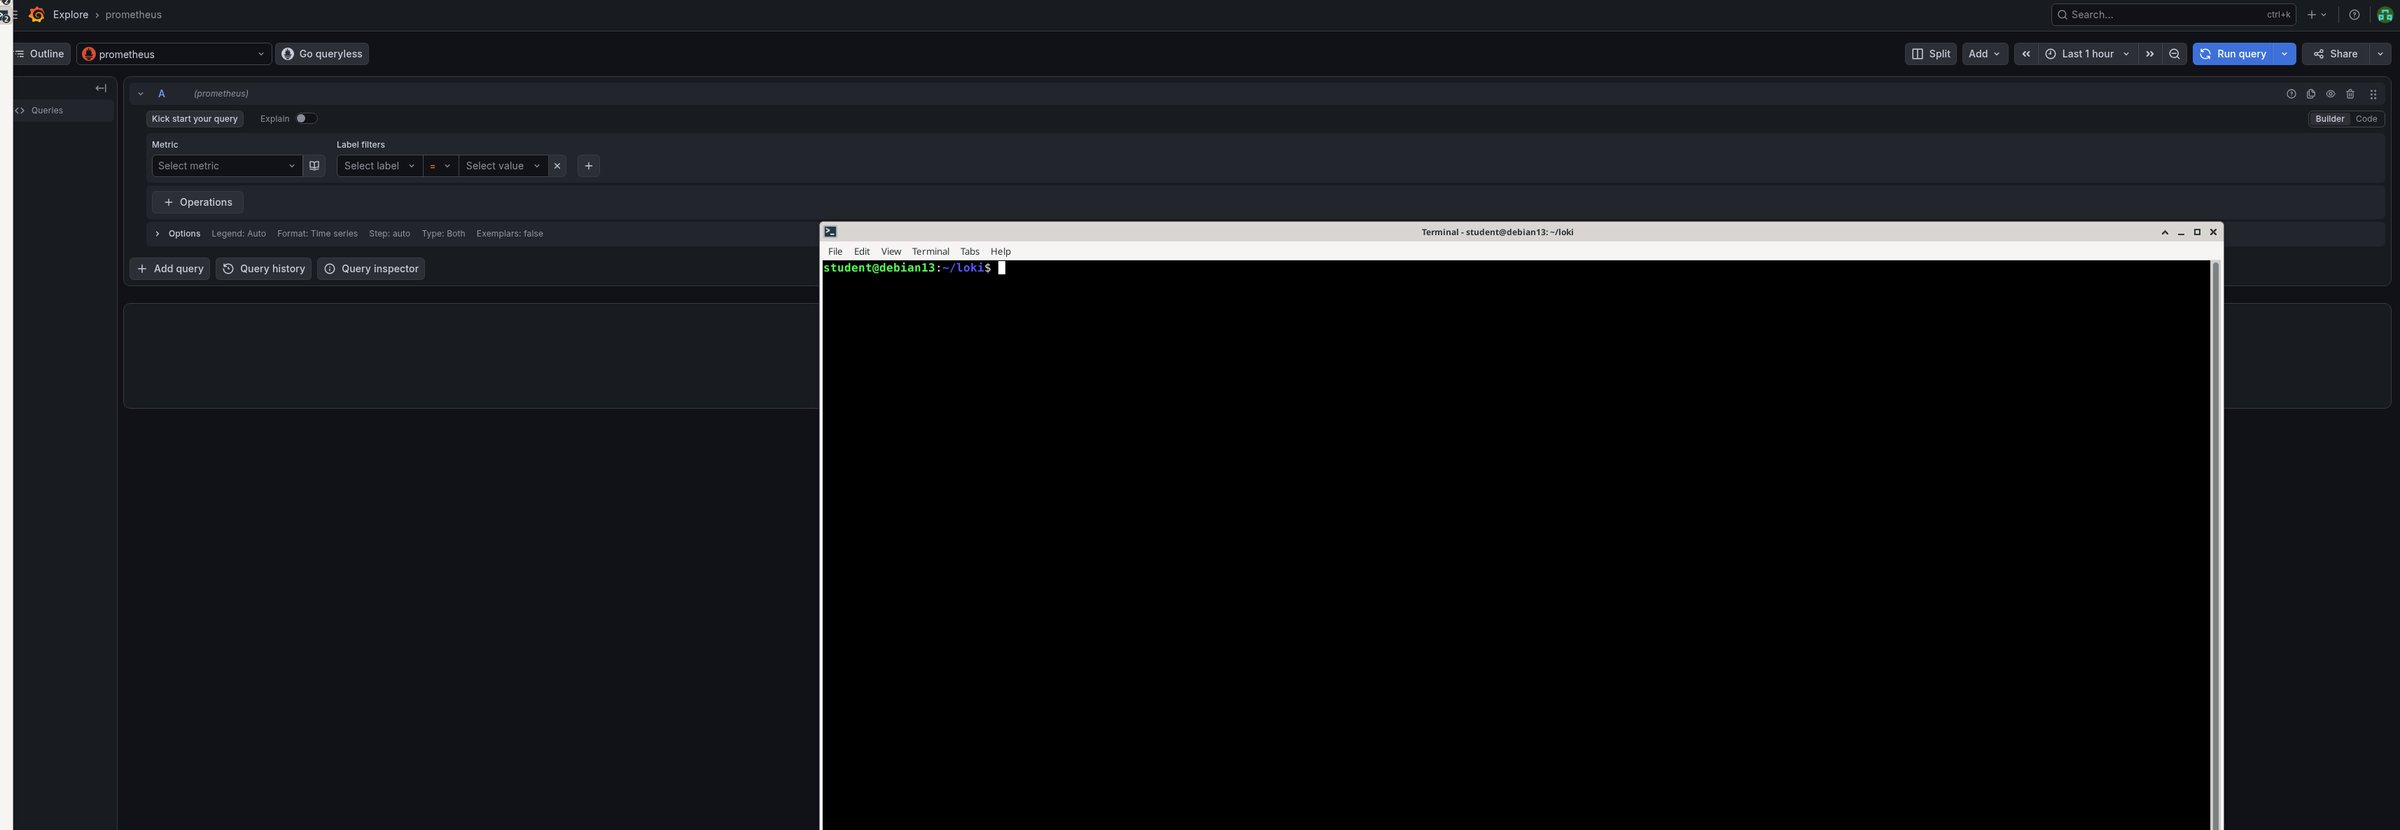Open Terminal View menu
2400x830 pixels.
[x=891, y=251]
